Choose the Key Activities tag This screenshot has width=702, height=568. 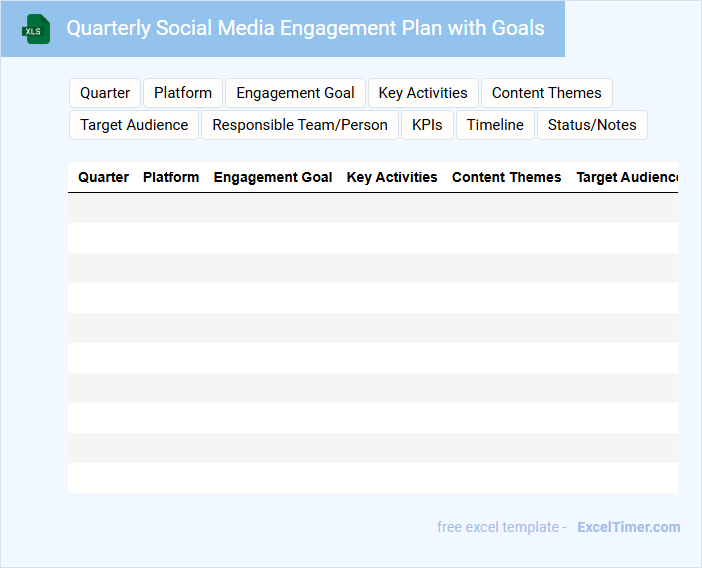(423, 93)
